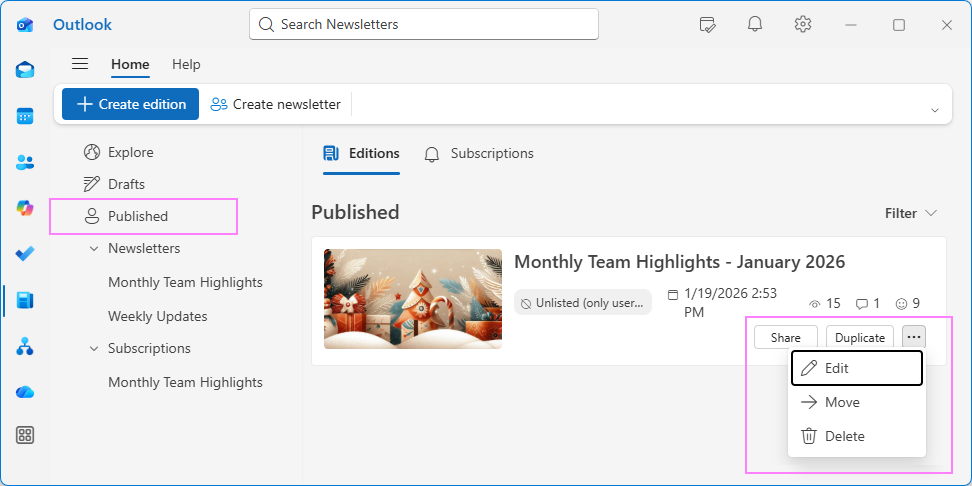Collapse the Subscriptions tree section
This screenshot has width=972, height=486.
[94, 348]
